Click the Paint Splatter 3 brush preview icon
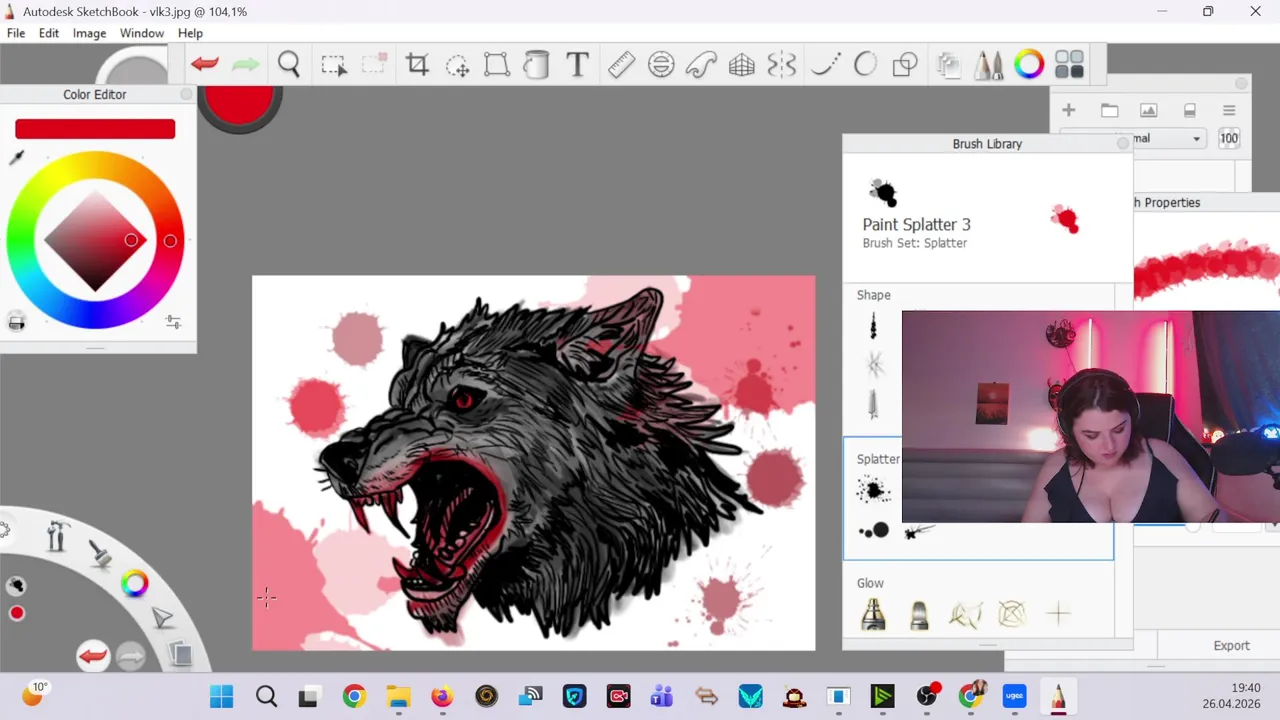The height and width of the screenshot is (720, 1280). (x=883, y=192)
